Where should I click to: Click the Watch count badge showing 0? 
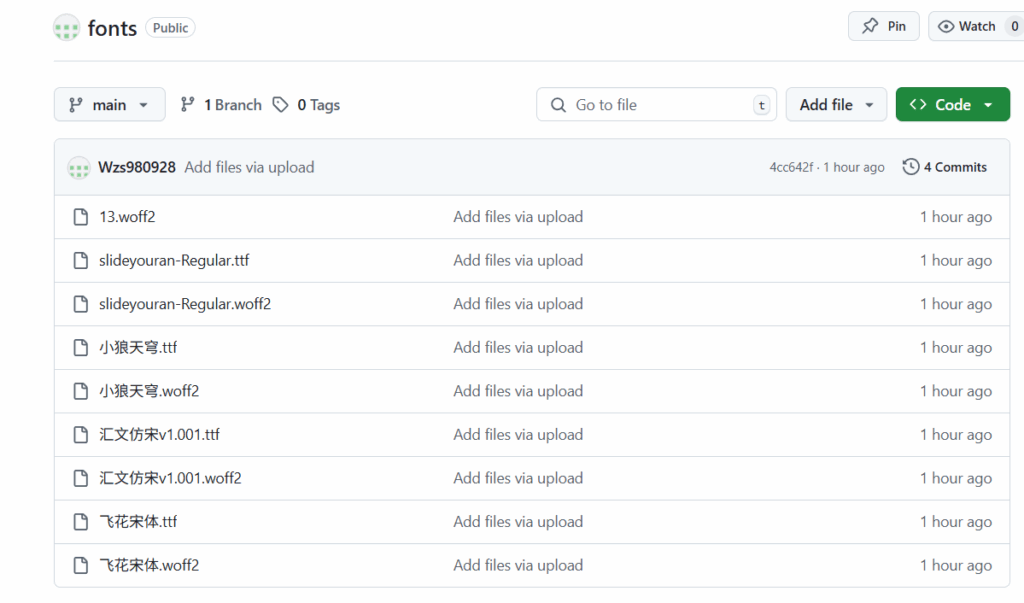tap(1014, 26)
